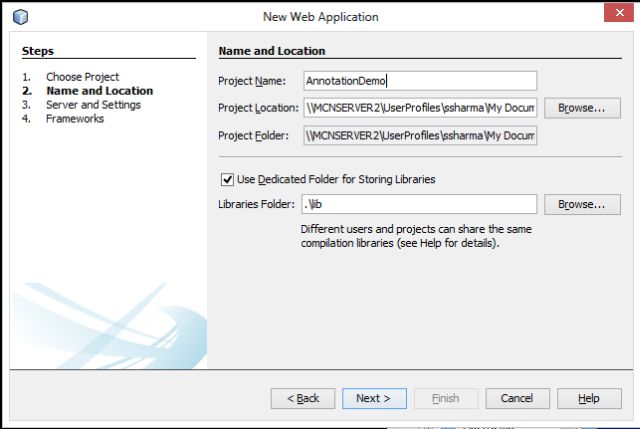Browse for the Project Location
Viewport: 640px width, 429px height.
[x=582, y=108]
